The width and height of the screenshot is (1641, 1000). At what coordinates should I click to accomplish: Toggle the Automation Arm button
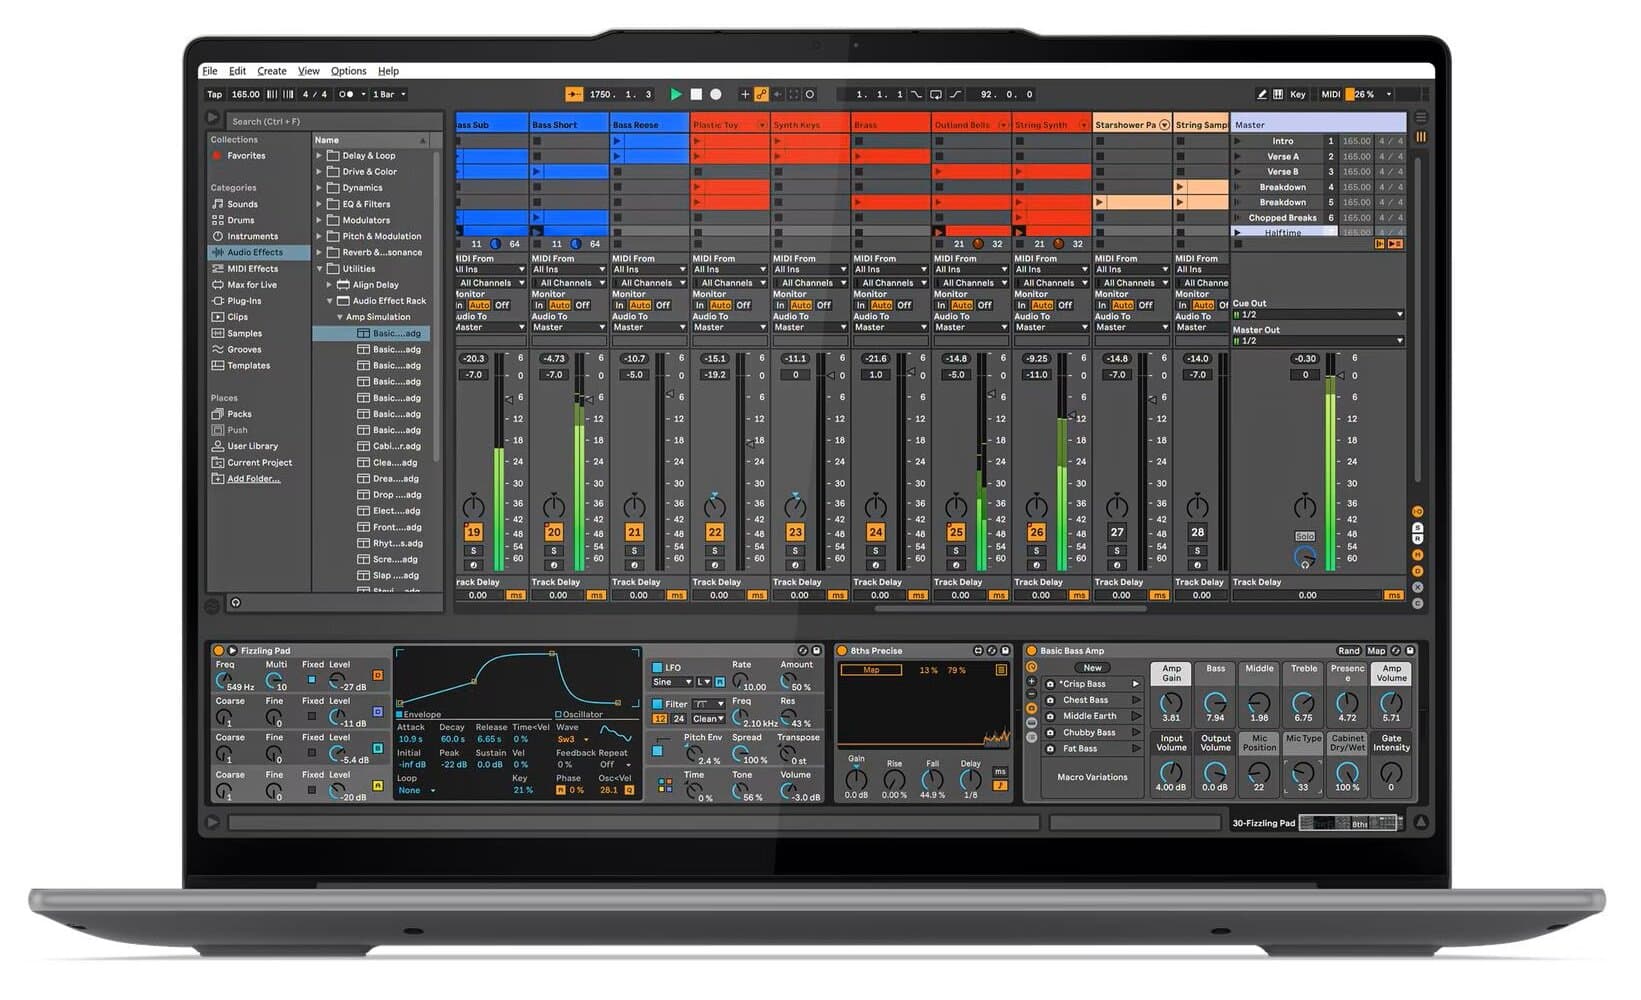pyautogui.click(x=761, y=94)
